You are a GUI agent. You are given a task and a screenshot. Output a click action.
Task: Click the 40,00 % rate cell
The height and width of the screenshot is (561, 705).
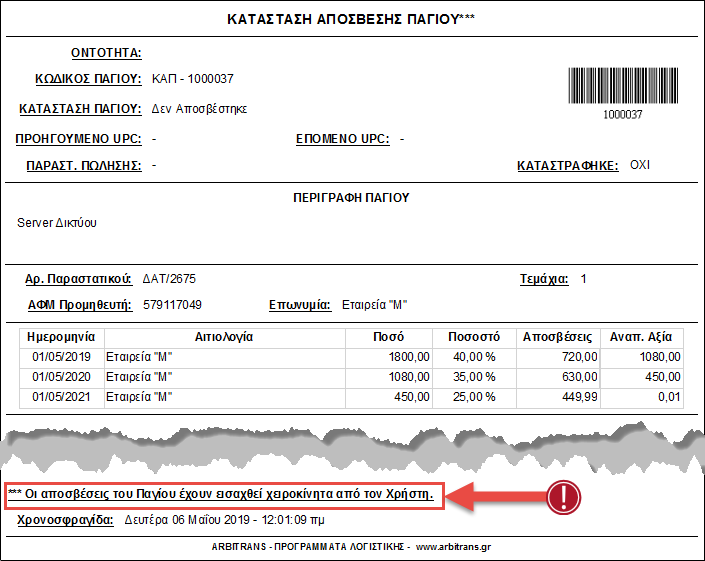(474, 357)
